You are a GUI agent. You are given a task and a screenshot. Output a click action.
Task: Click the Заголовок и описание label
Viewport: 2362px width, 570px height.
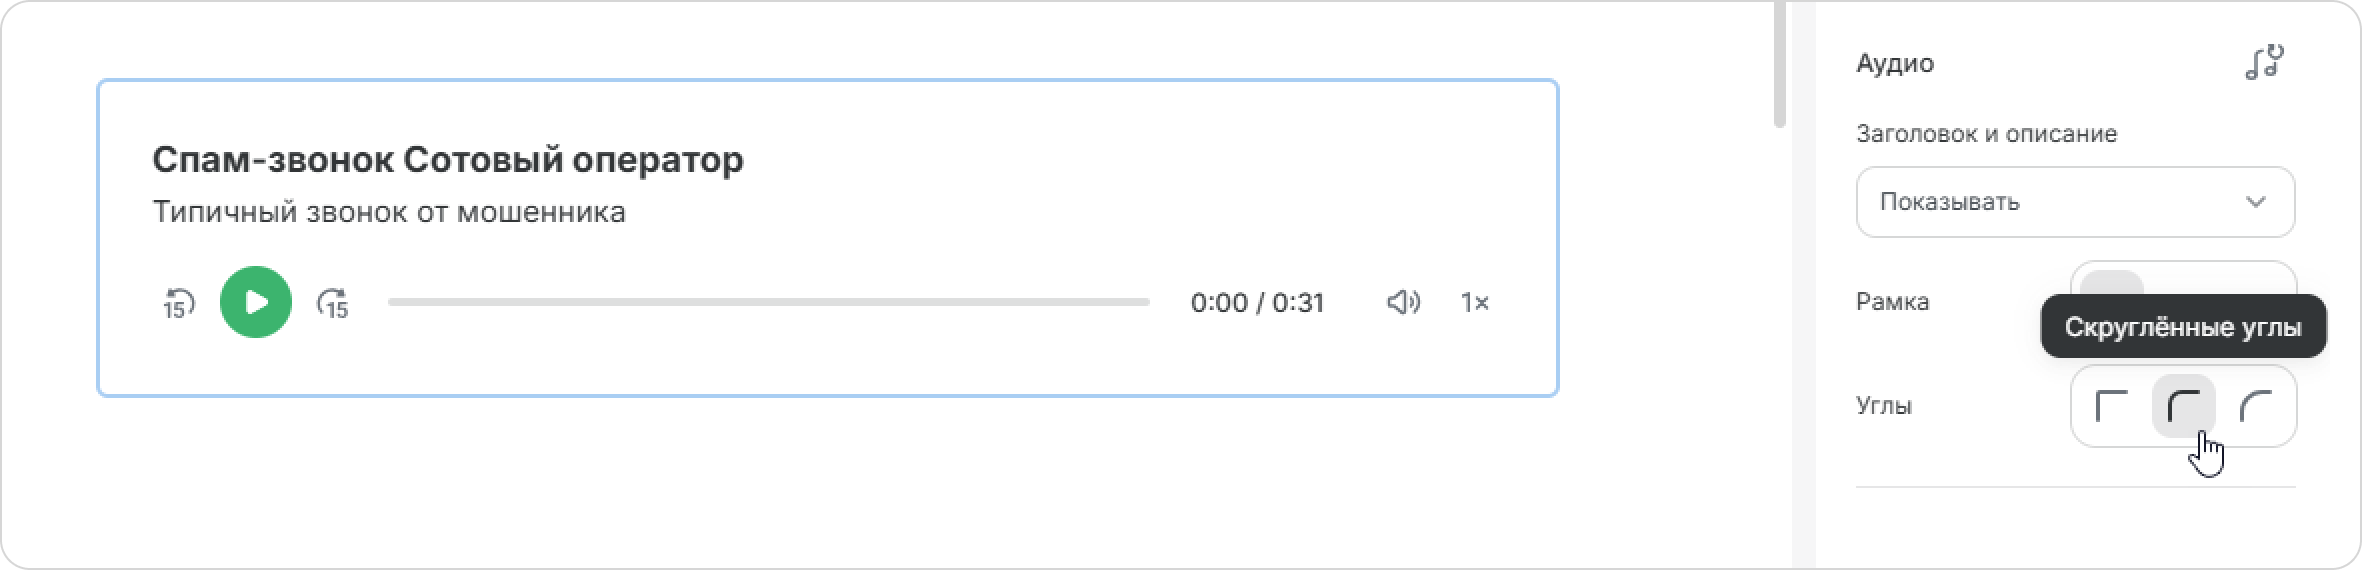coord(1987,134)
